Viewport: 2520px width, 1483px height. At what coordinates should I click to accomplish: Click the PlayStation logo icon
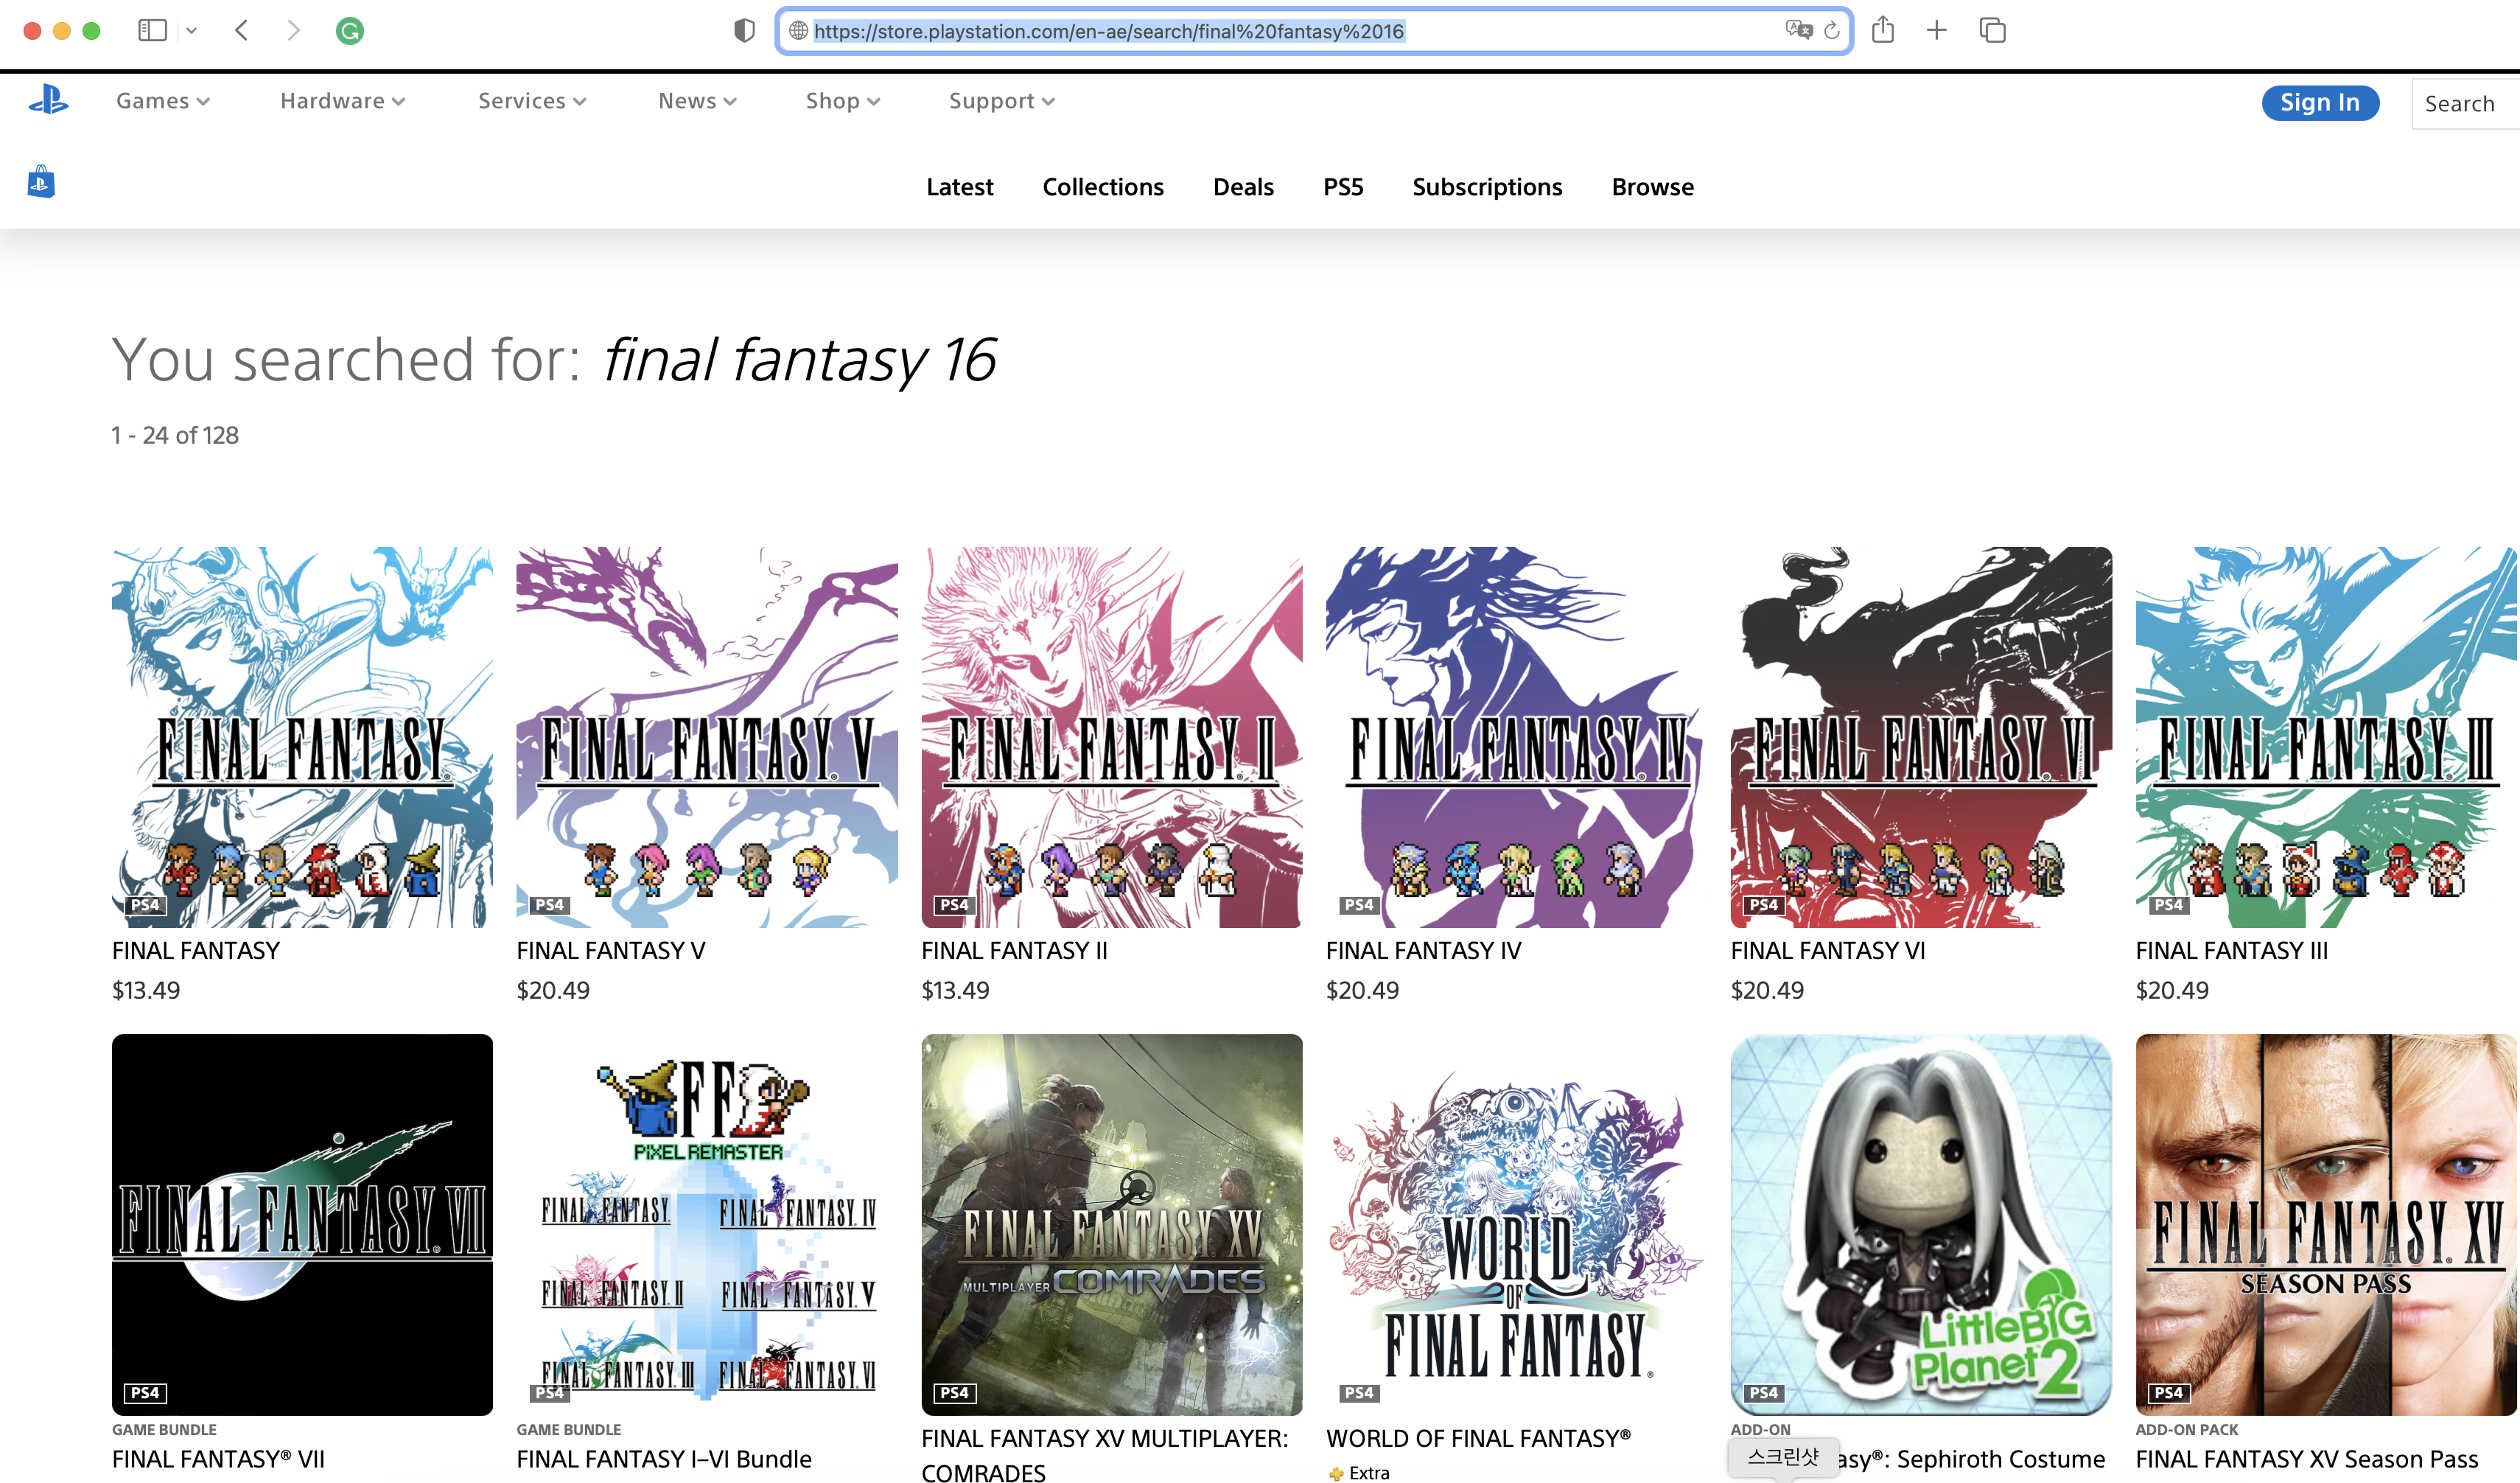48,101
